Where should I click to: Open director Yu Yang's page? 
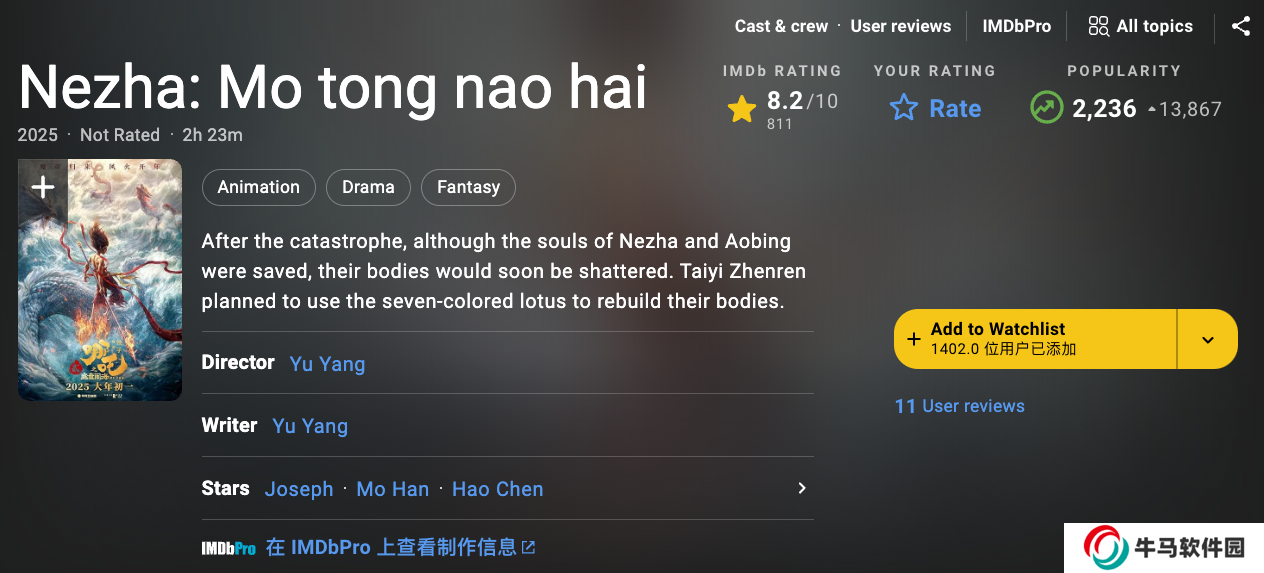(327, 364)
